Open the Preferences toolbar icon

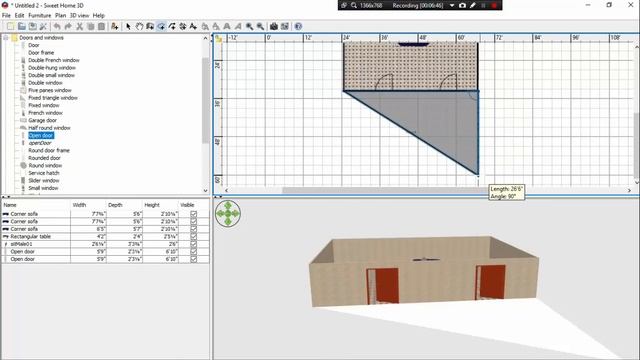click(x=43, y=26)
